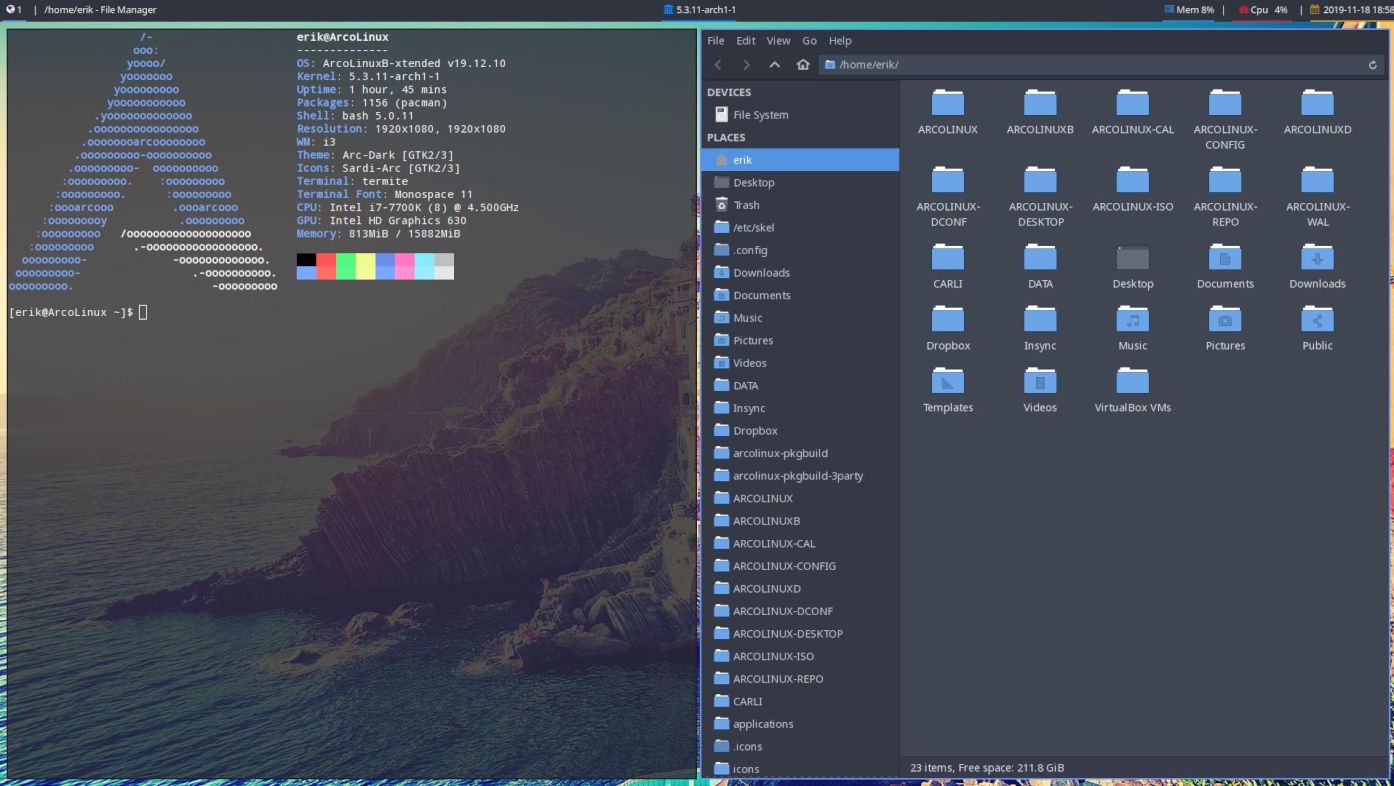Open the ARCOLINUXD folder icon in main view
This screenshot has width=1394, height=786.
point(1317,102)
